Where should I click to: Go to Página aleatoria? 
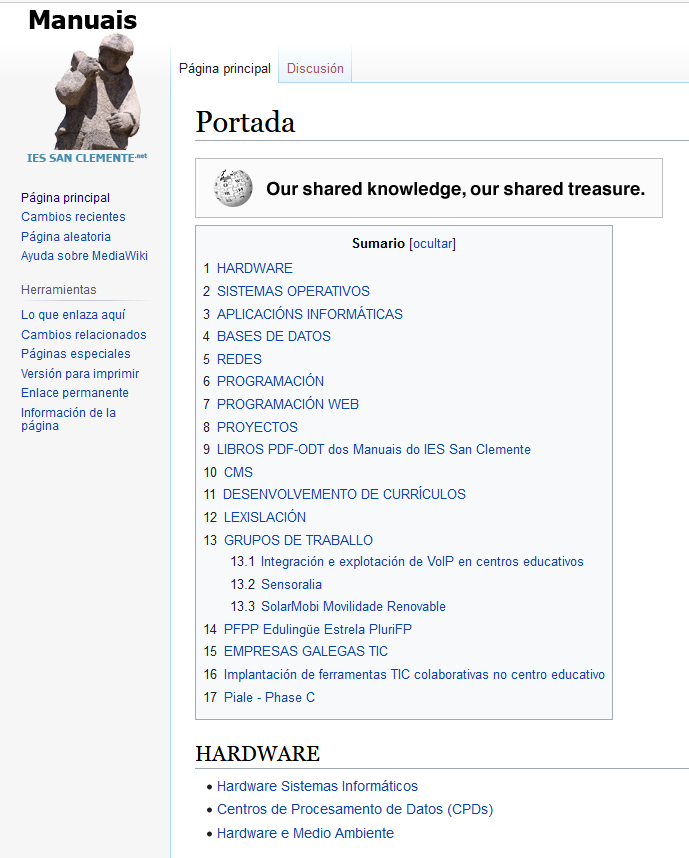(x=66, y=237)
